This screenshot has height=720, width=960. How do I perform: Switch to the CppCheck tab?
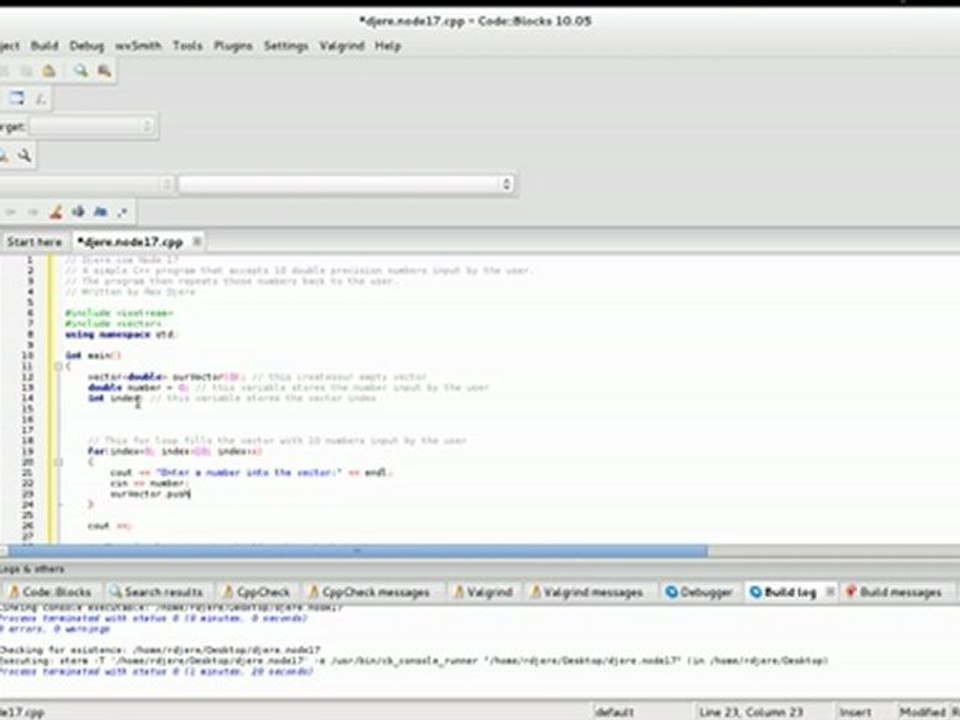pos(257,592)
